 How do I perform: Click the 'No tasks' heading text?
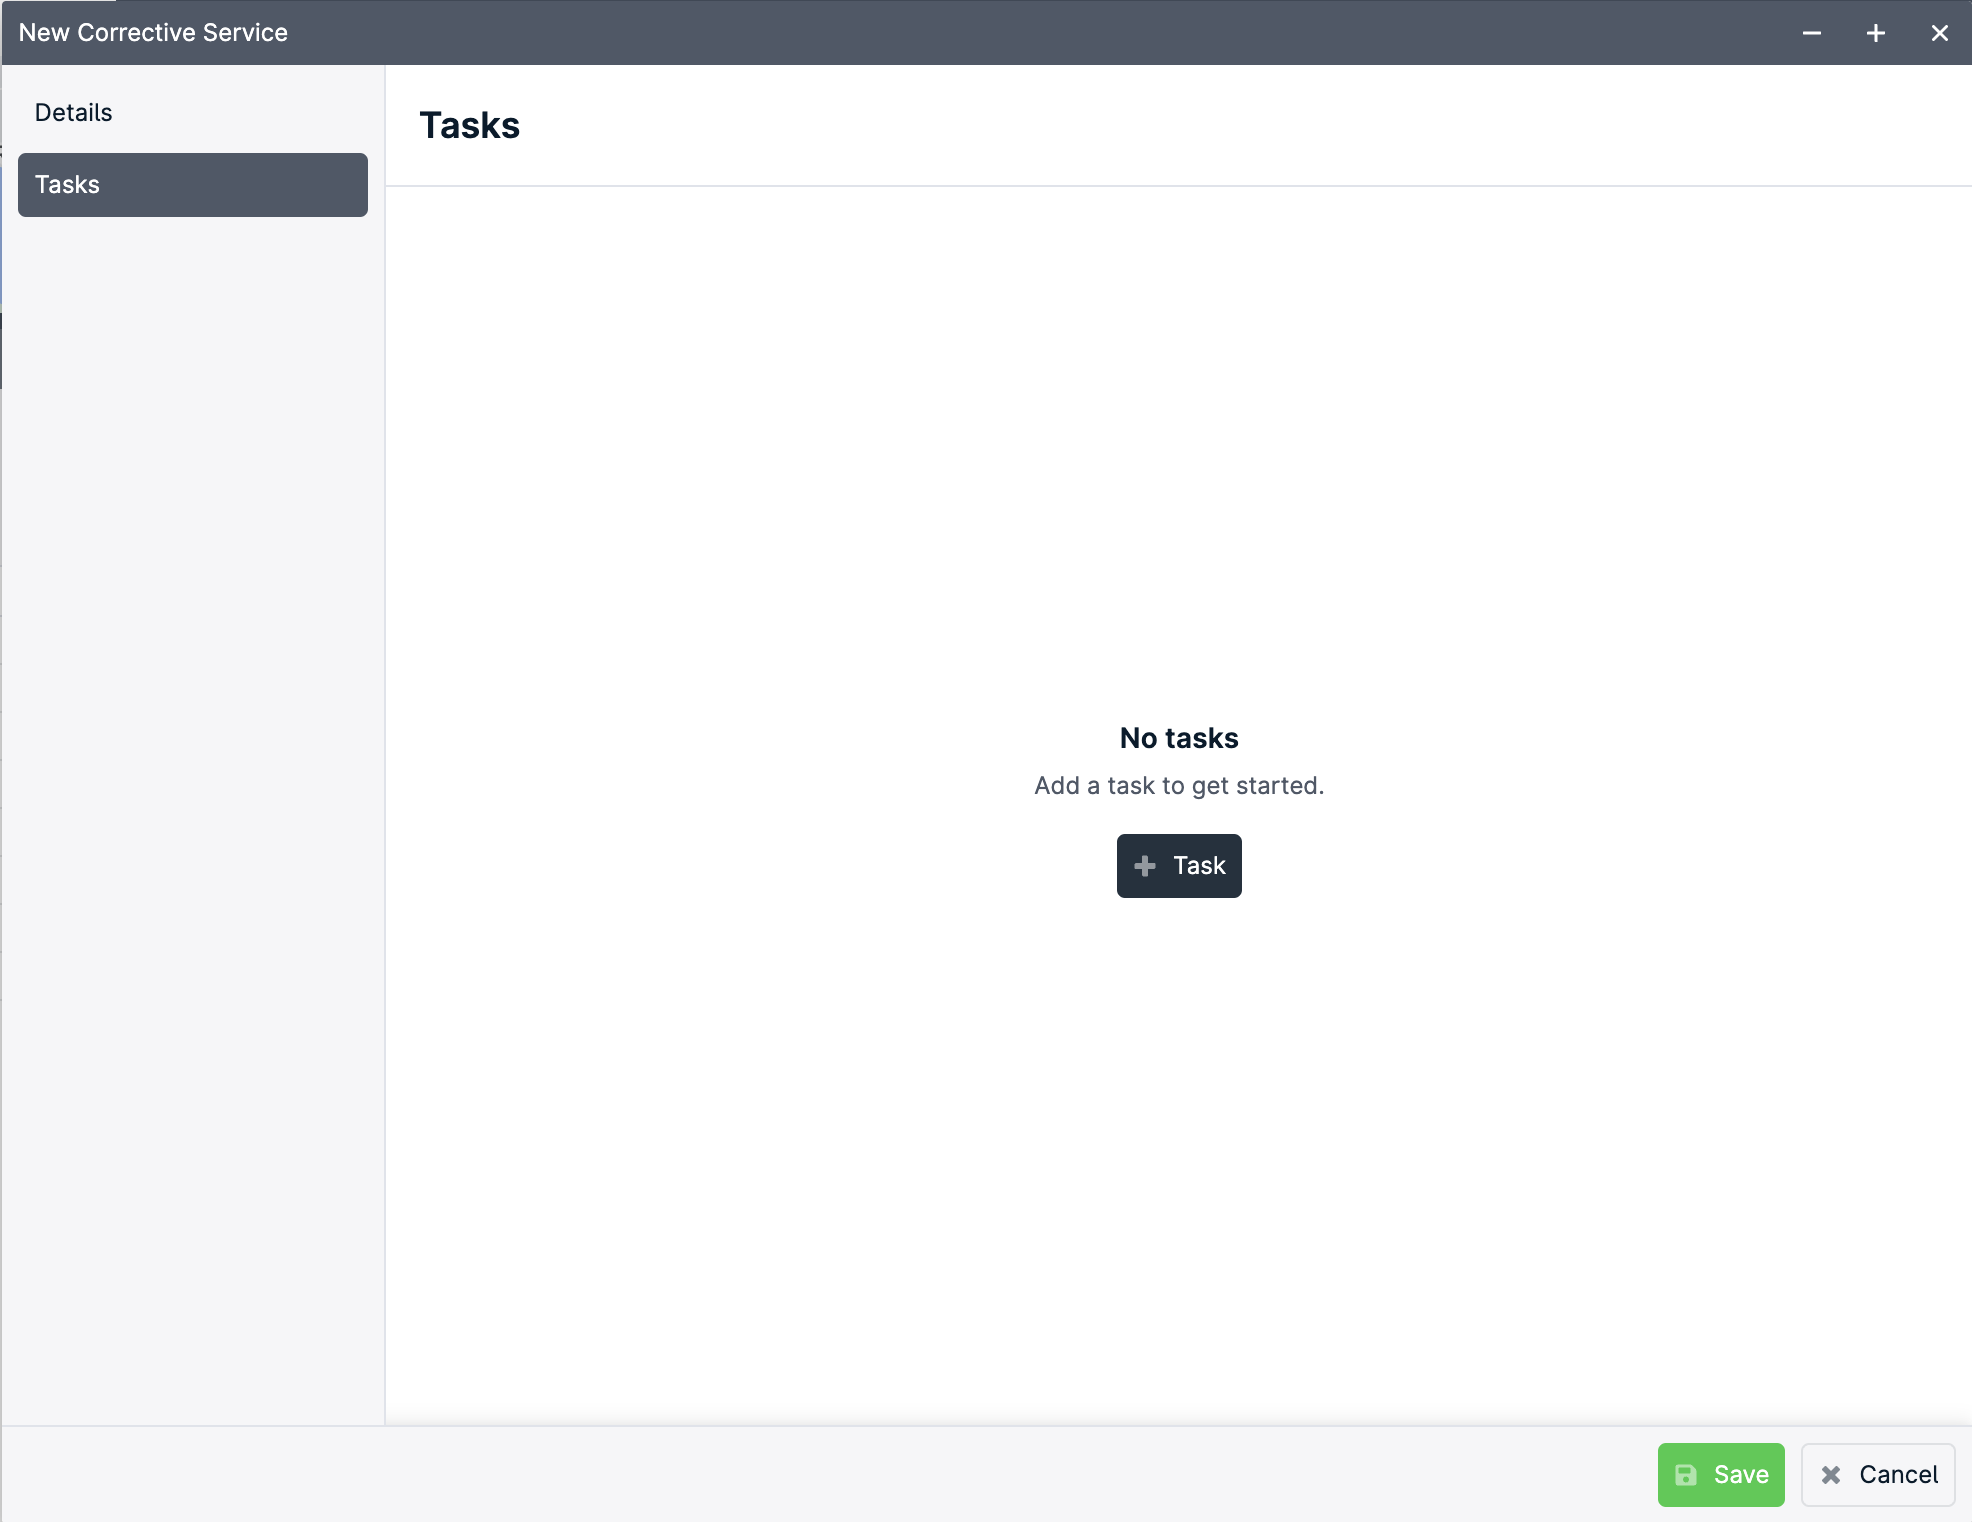1179,738
